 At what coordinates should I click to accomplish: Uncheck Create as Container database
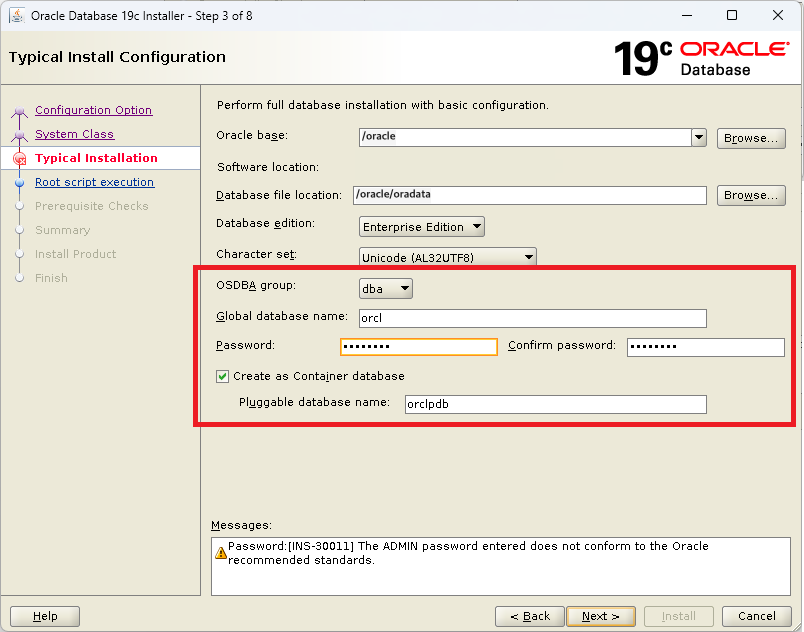tap(222, 377)
